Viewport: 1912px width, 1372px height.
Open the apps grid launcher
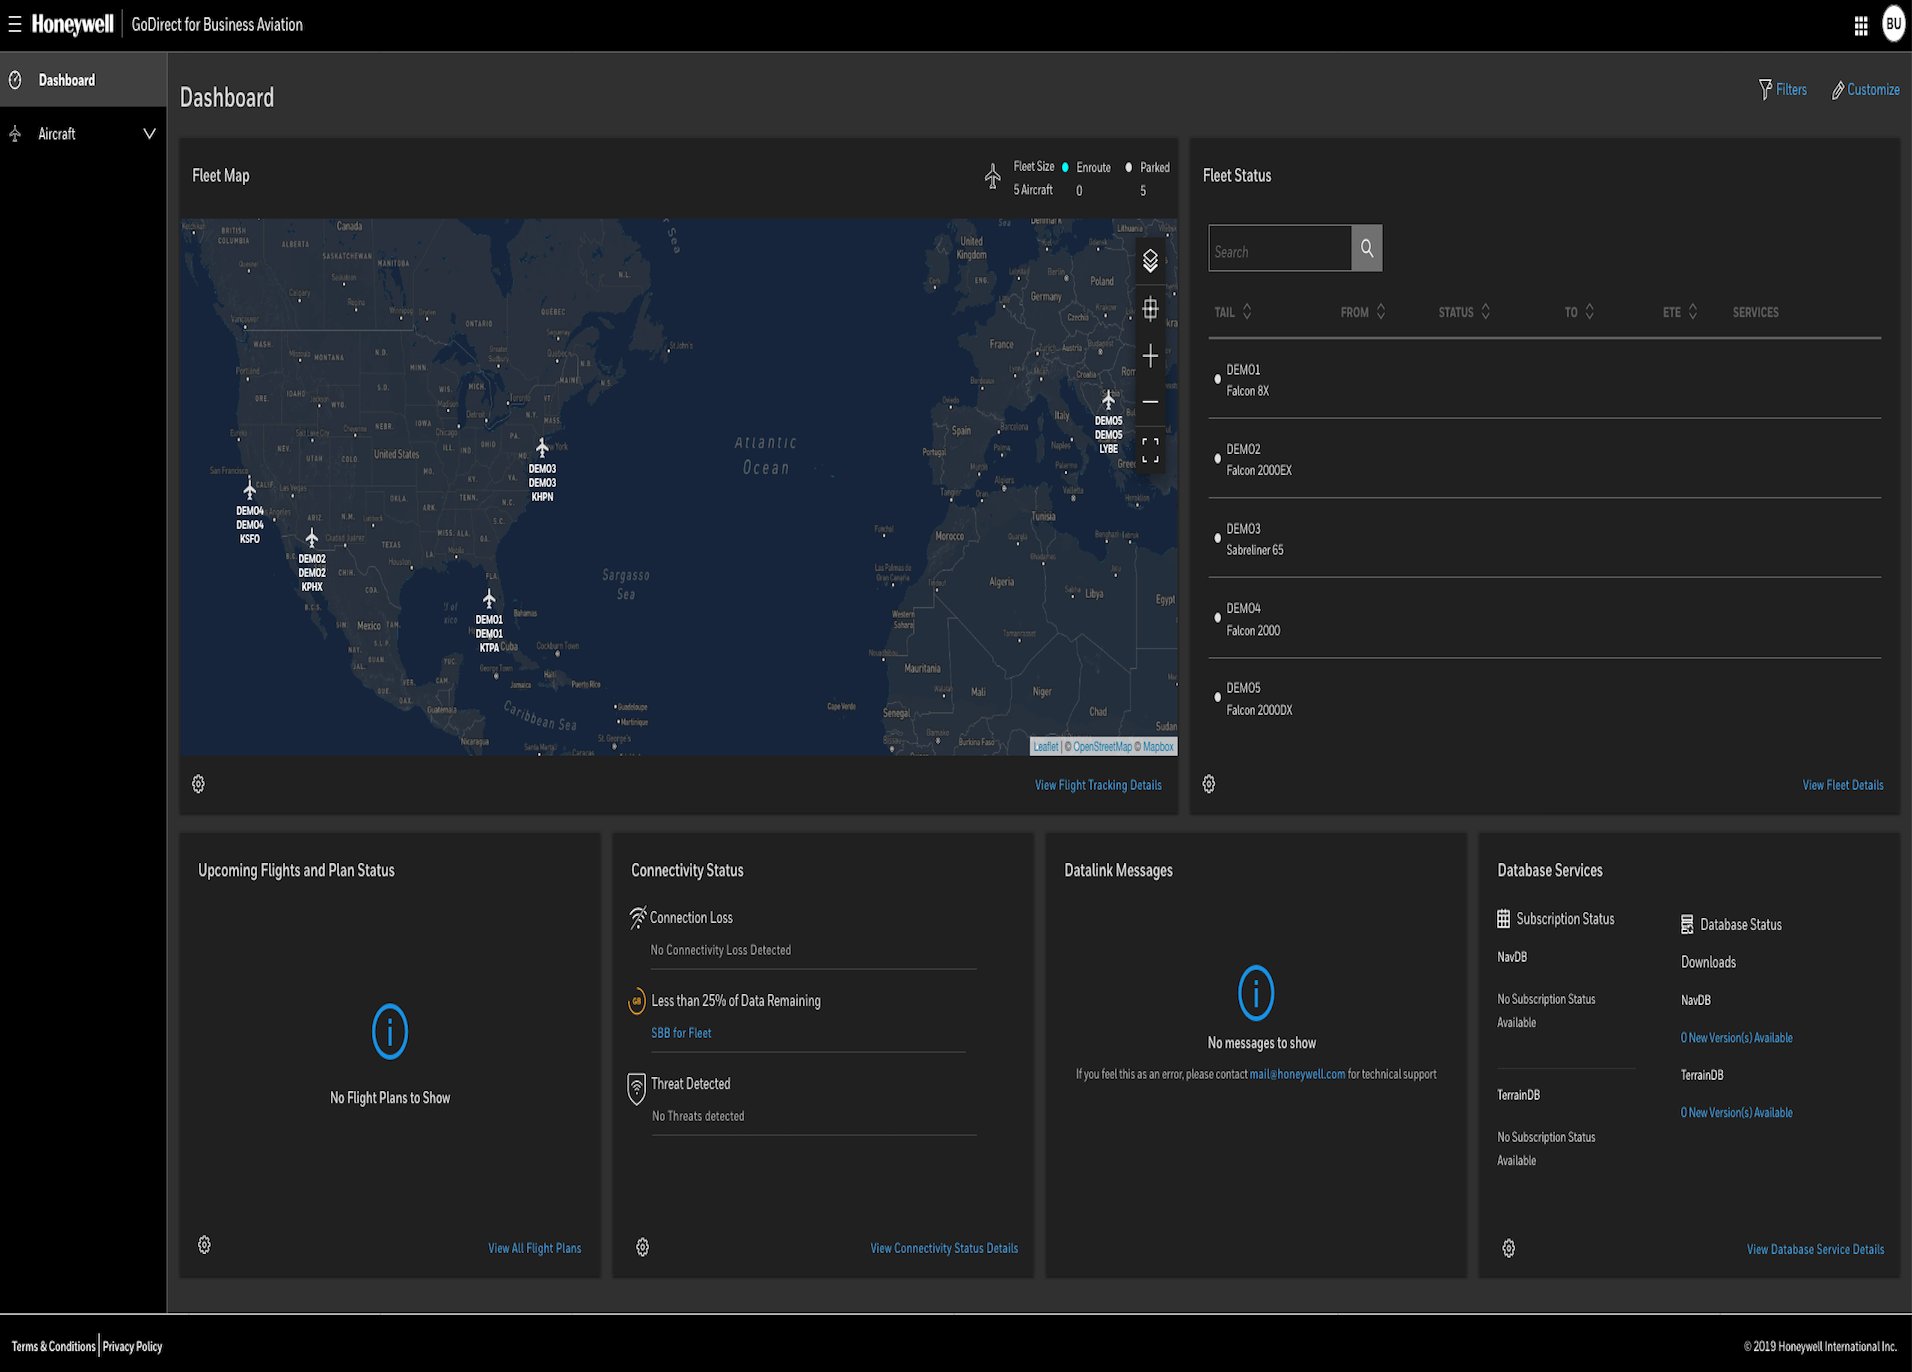click(x=1860, y=26)
